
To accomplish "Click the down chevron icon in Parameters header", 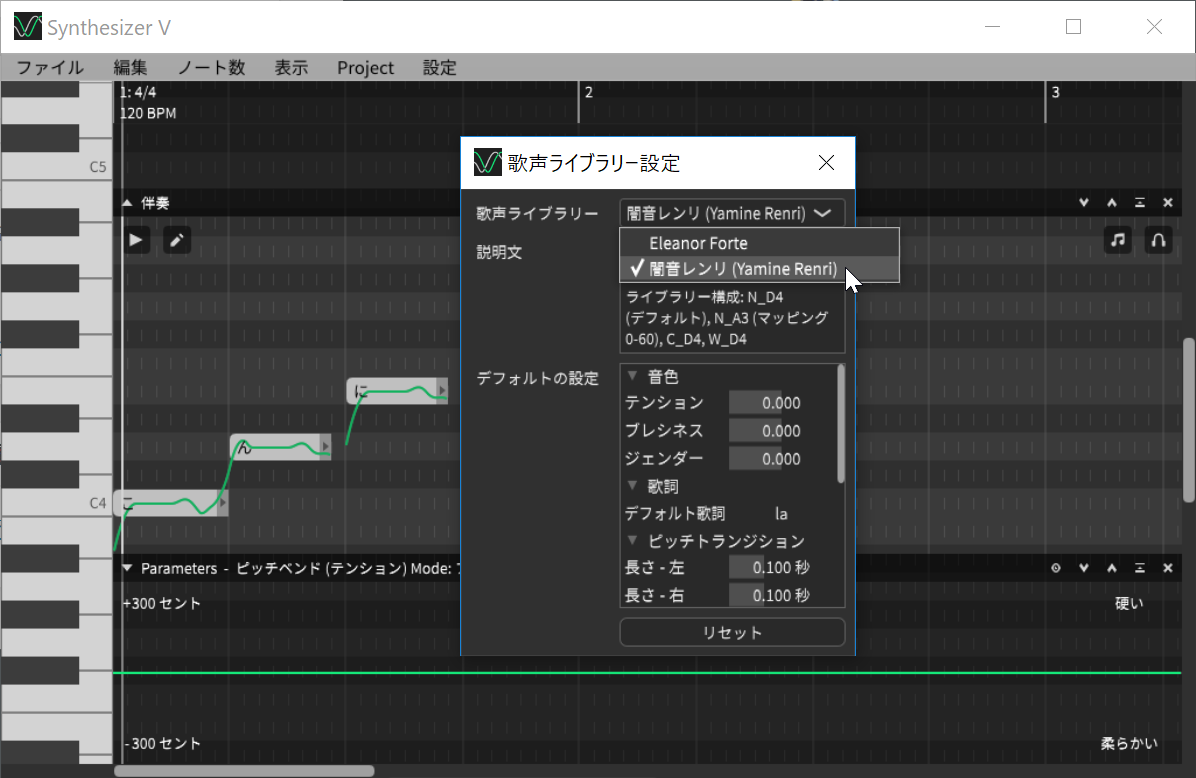I will [1084, 568].
